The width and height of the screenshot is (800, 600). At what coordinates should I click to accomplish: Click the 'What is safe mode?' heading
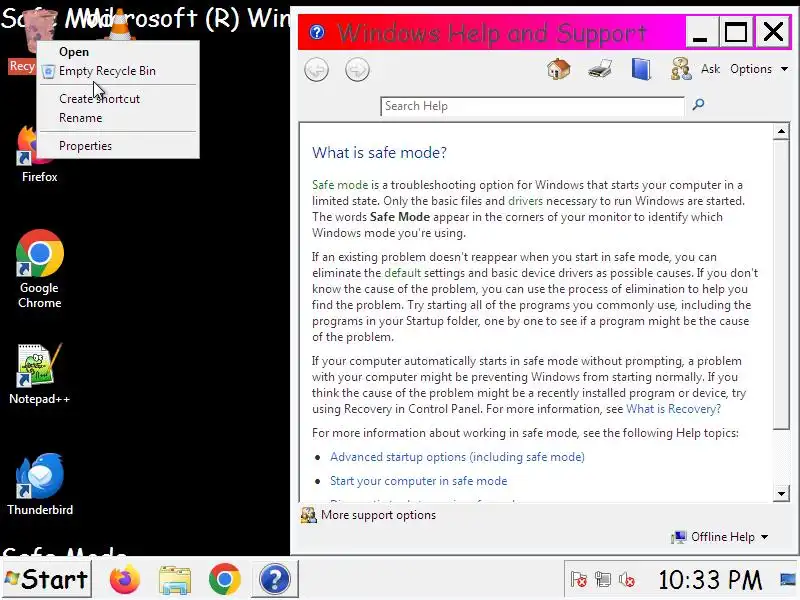point(380,153)
